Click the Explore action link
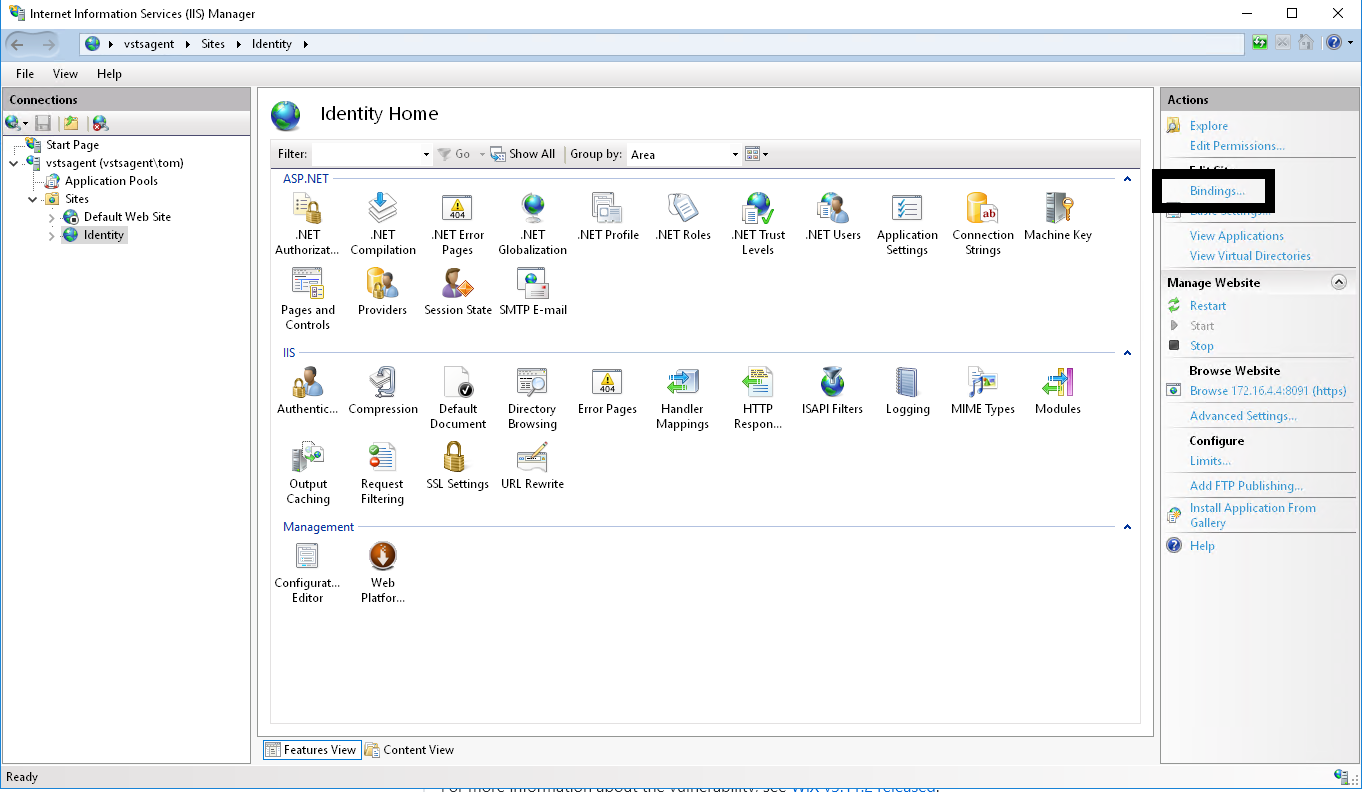This screenshot has width=1362, height=792. pyautogui.click(x=1209, y=126)
